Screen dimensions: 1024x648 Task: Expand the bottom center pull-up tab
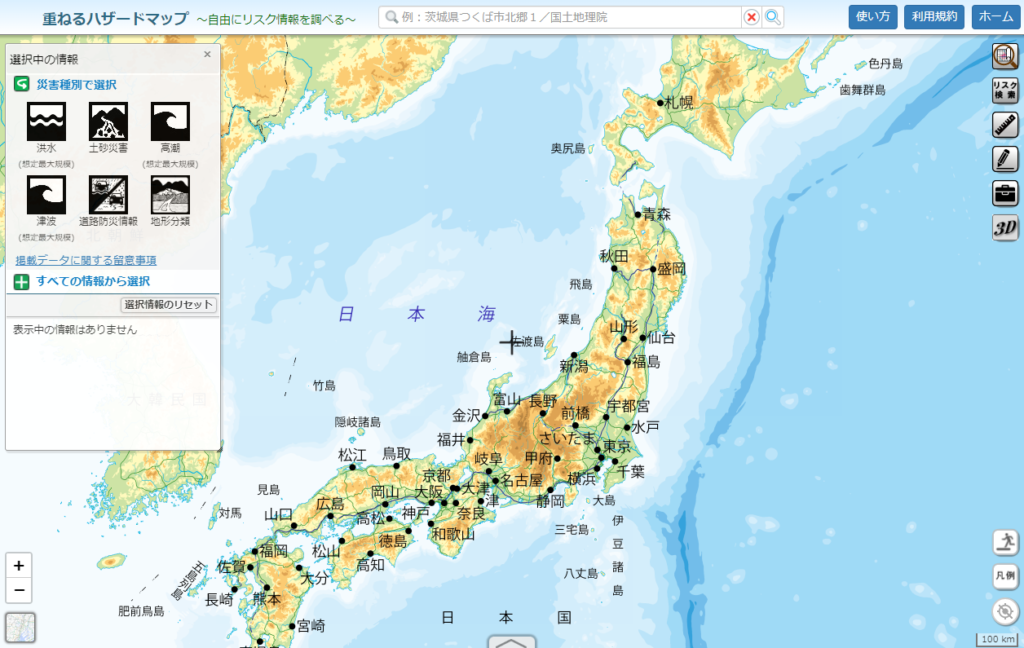point(511,641)
